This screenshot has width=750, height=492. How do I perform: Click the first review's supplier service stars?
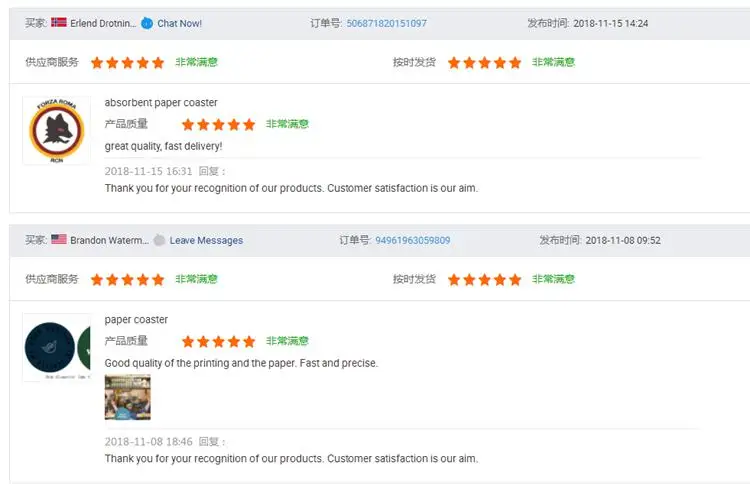127,62
